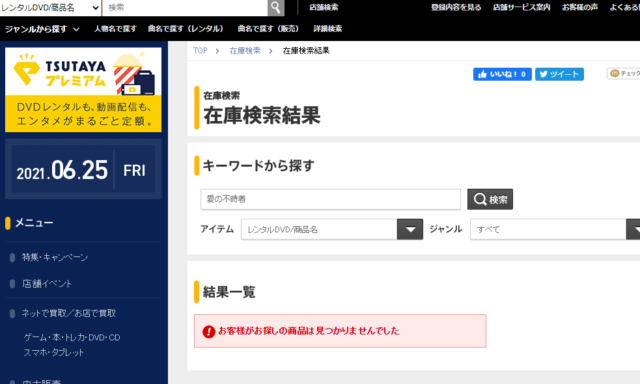Select 曲名で探す（レンタル） menu item

coord(186,29)
